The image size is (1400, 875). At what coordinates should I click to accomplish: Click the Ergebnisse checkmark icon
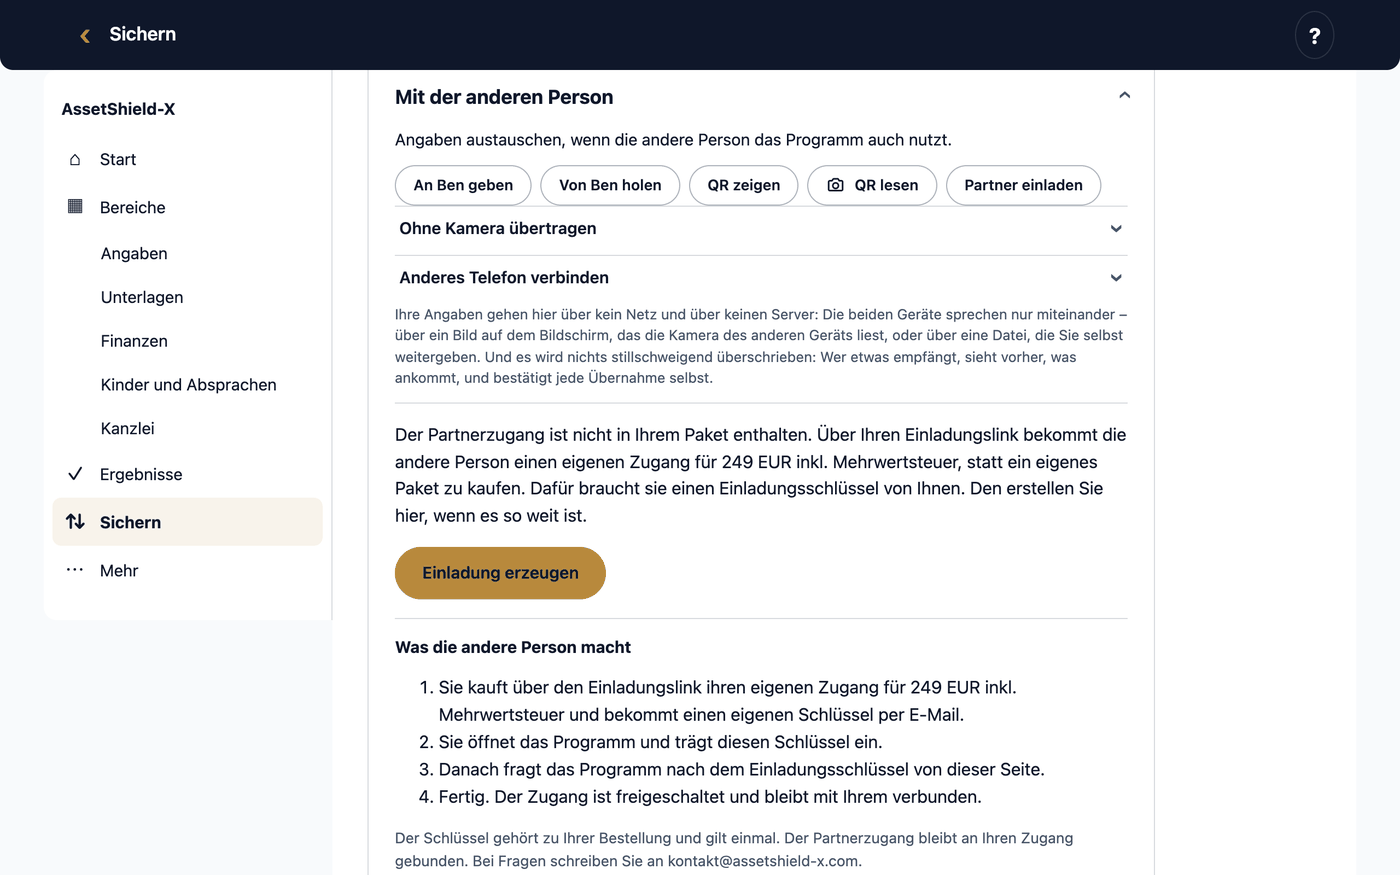click(x=75, y=474)
